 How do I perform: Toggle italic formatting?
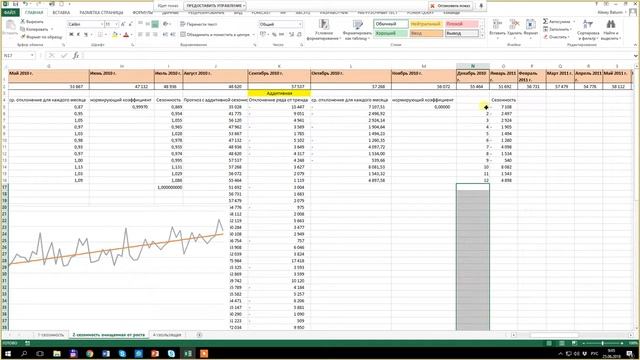click(x=78, y=35)
